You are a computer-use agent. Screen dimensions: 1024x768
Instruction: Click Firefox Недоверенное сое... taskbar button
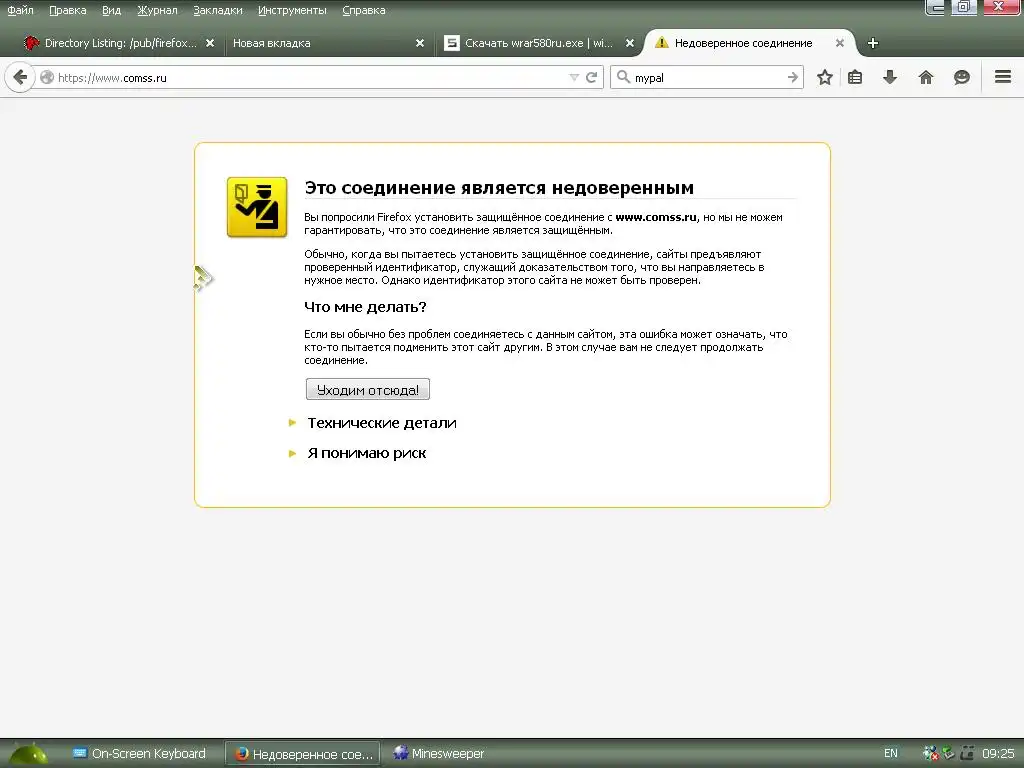tap(304, 754)
